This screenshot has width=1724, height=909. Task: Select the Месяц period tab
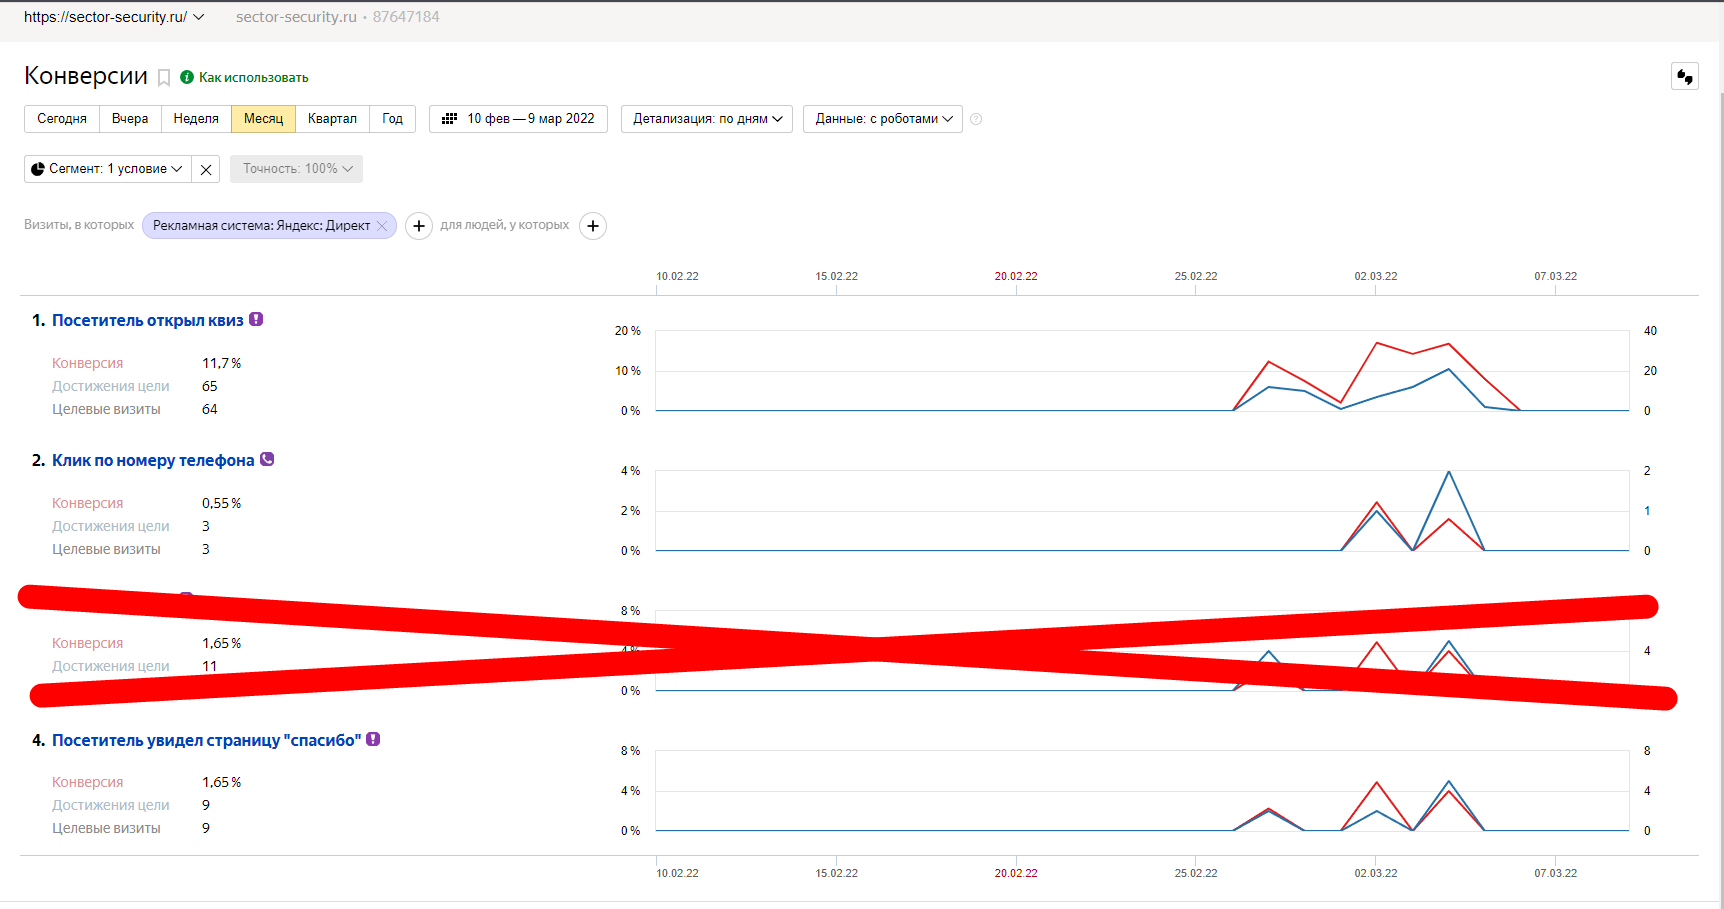[263, 119]
